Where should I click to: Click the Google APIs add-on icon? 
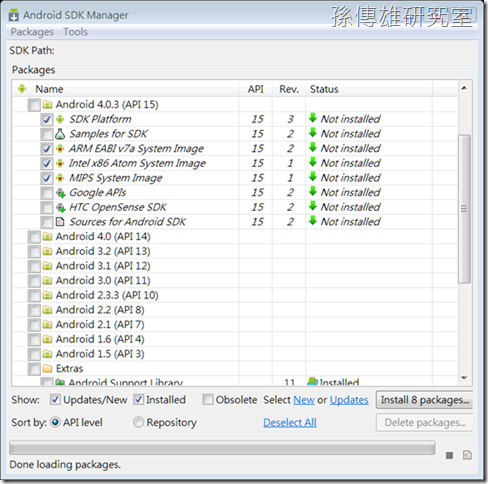pyautogui.click(x=60, y=193)
